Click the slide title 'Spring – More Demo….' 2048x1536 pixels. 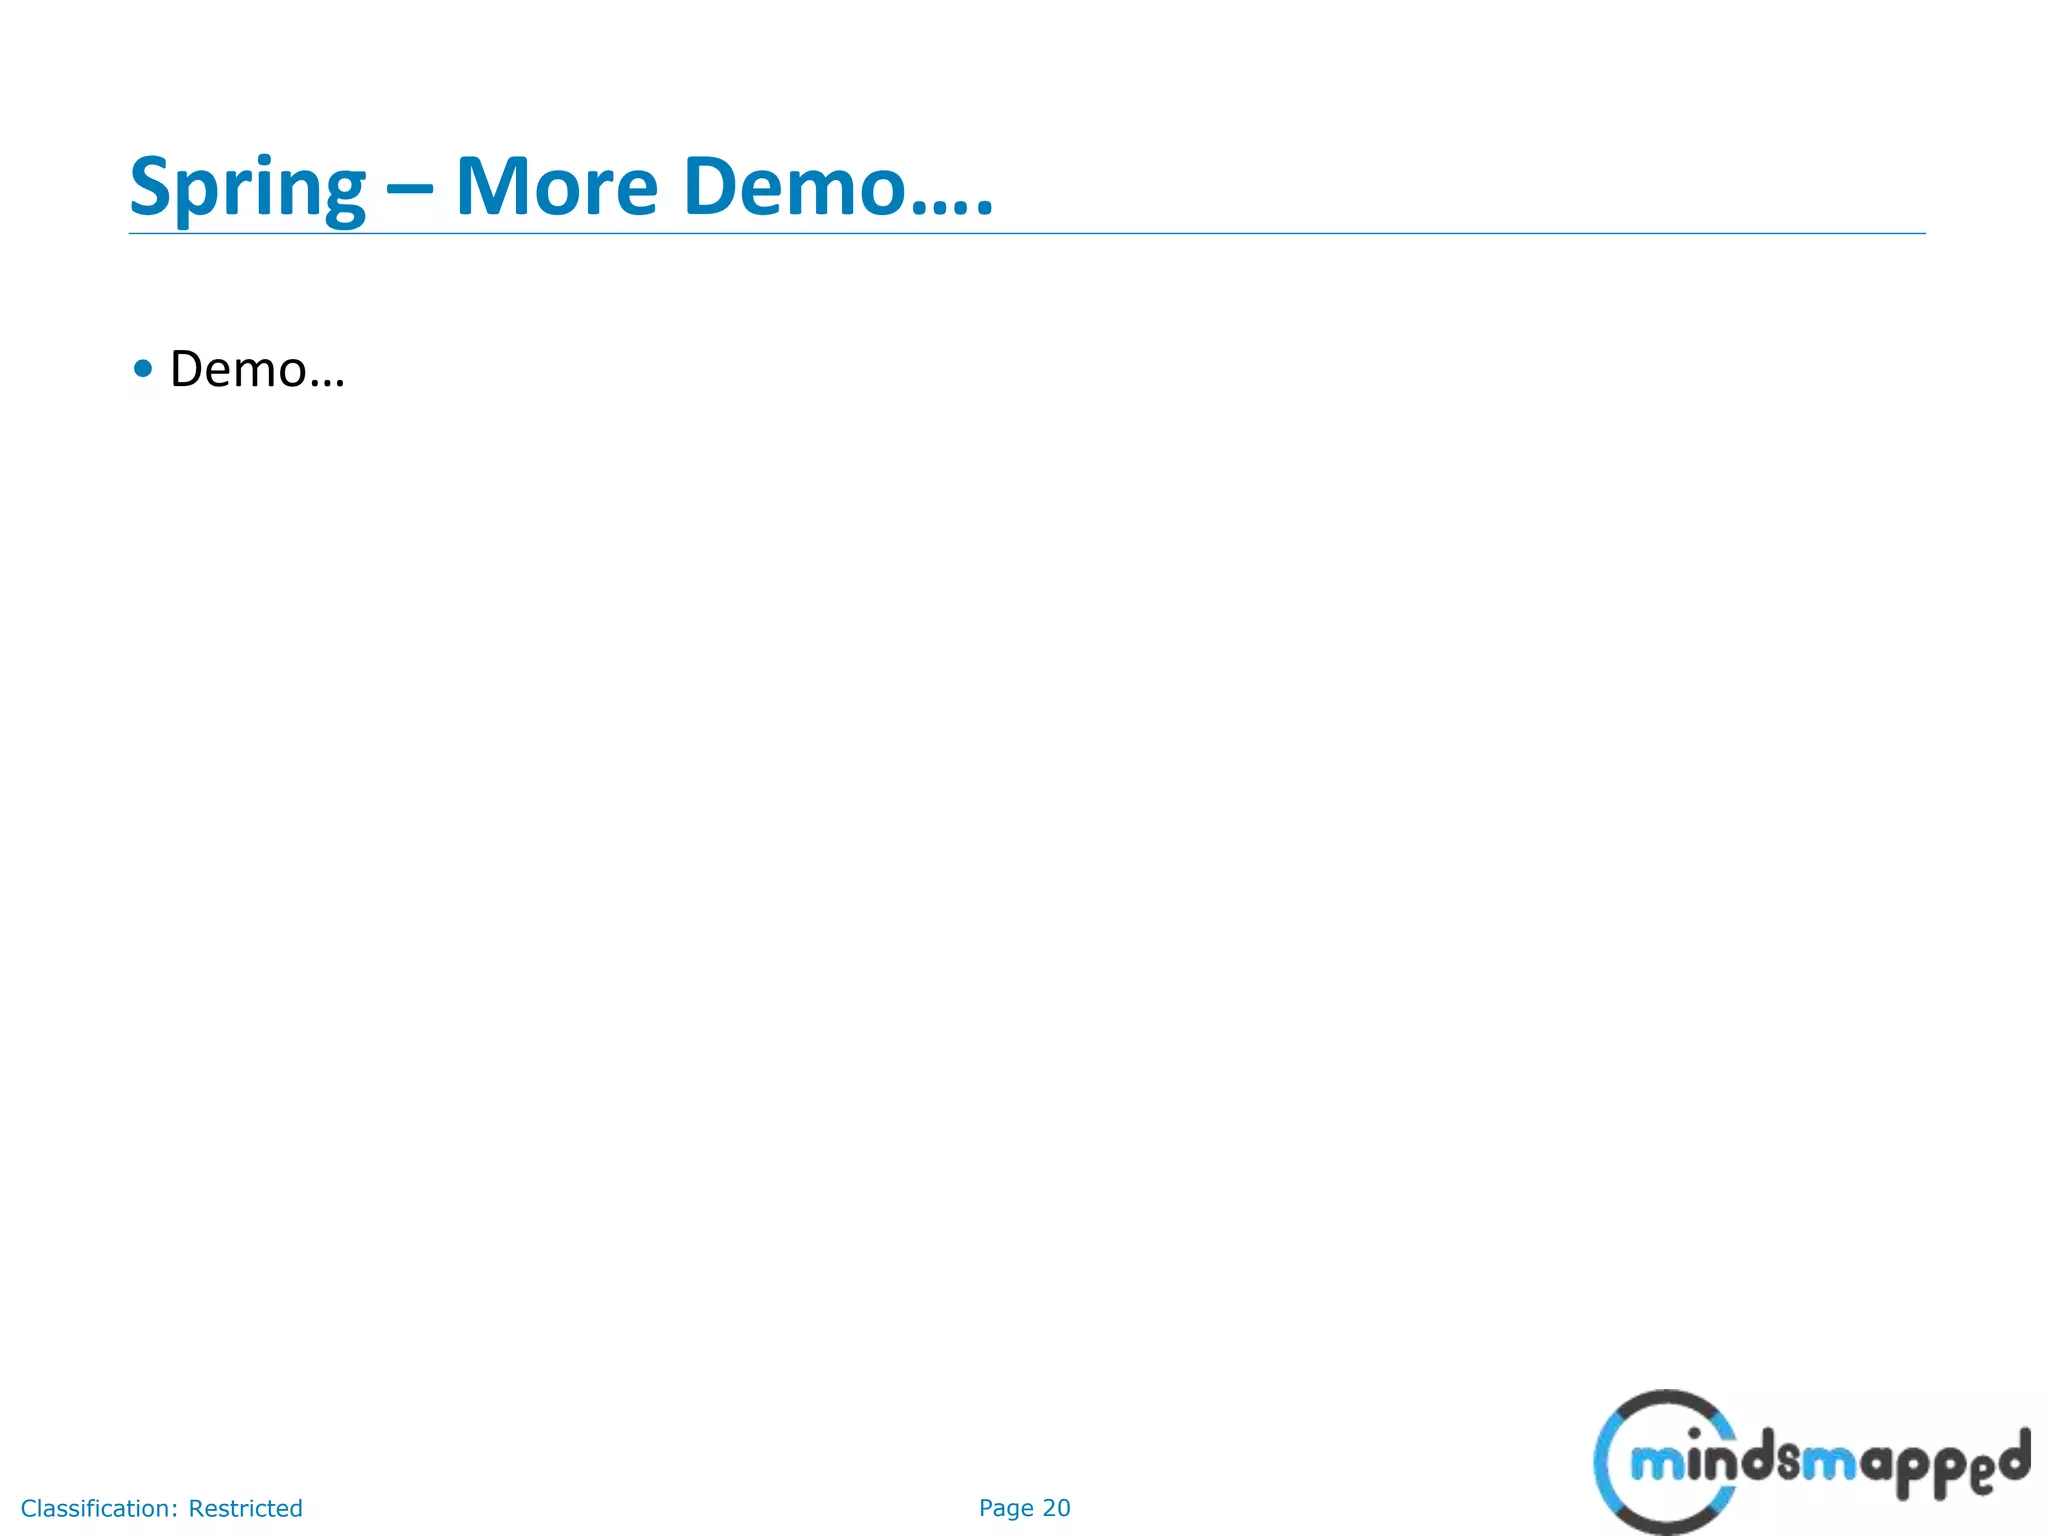(562, 187)
